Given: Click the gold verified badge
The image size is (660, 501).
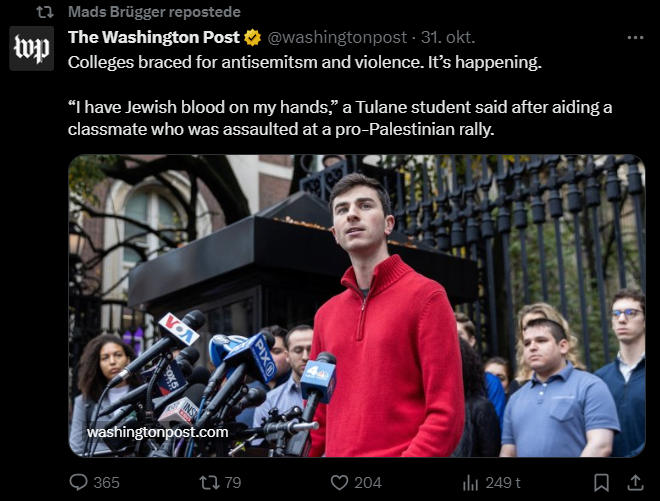Looking at the screenshot, I should click(253, 38).
